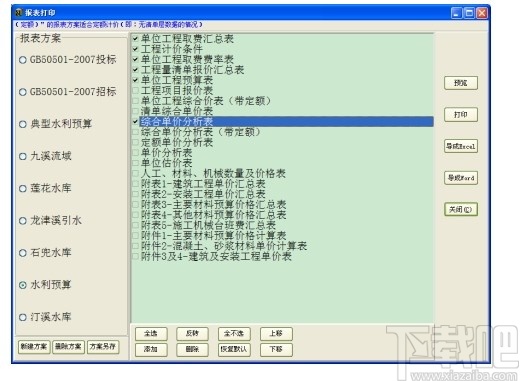
Task: Click the 关闭(C) button
Action: pos(461,209)
